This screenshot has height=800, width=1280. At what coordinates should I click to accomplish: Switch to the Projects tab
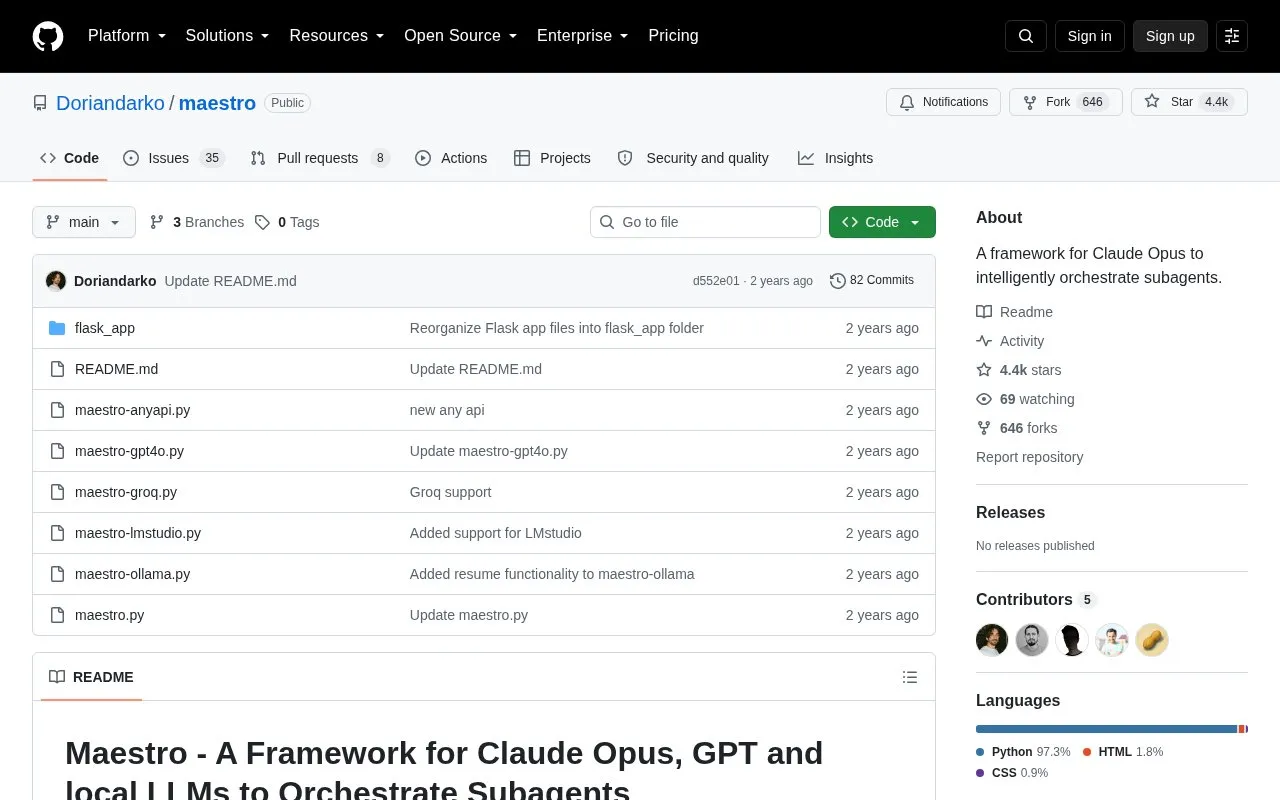click(552, 158)
